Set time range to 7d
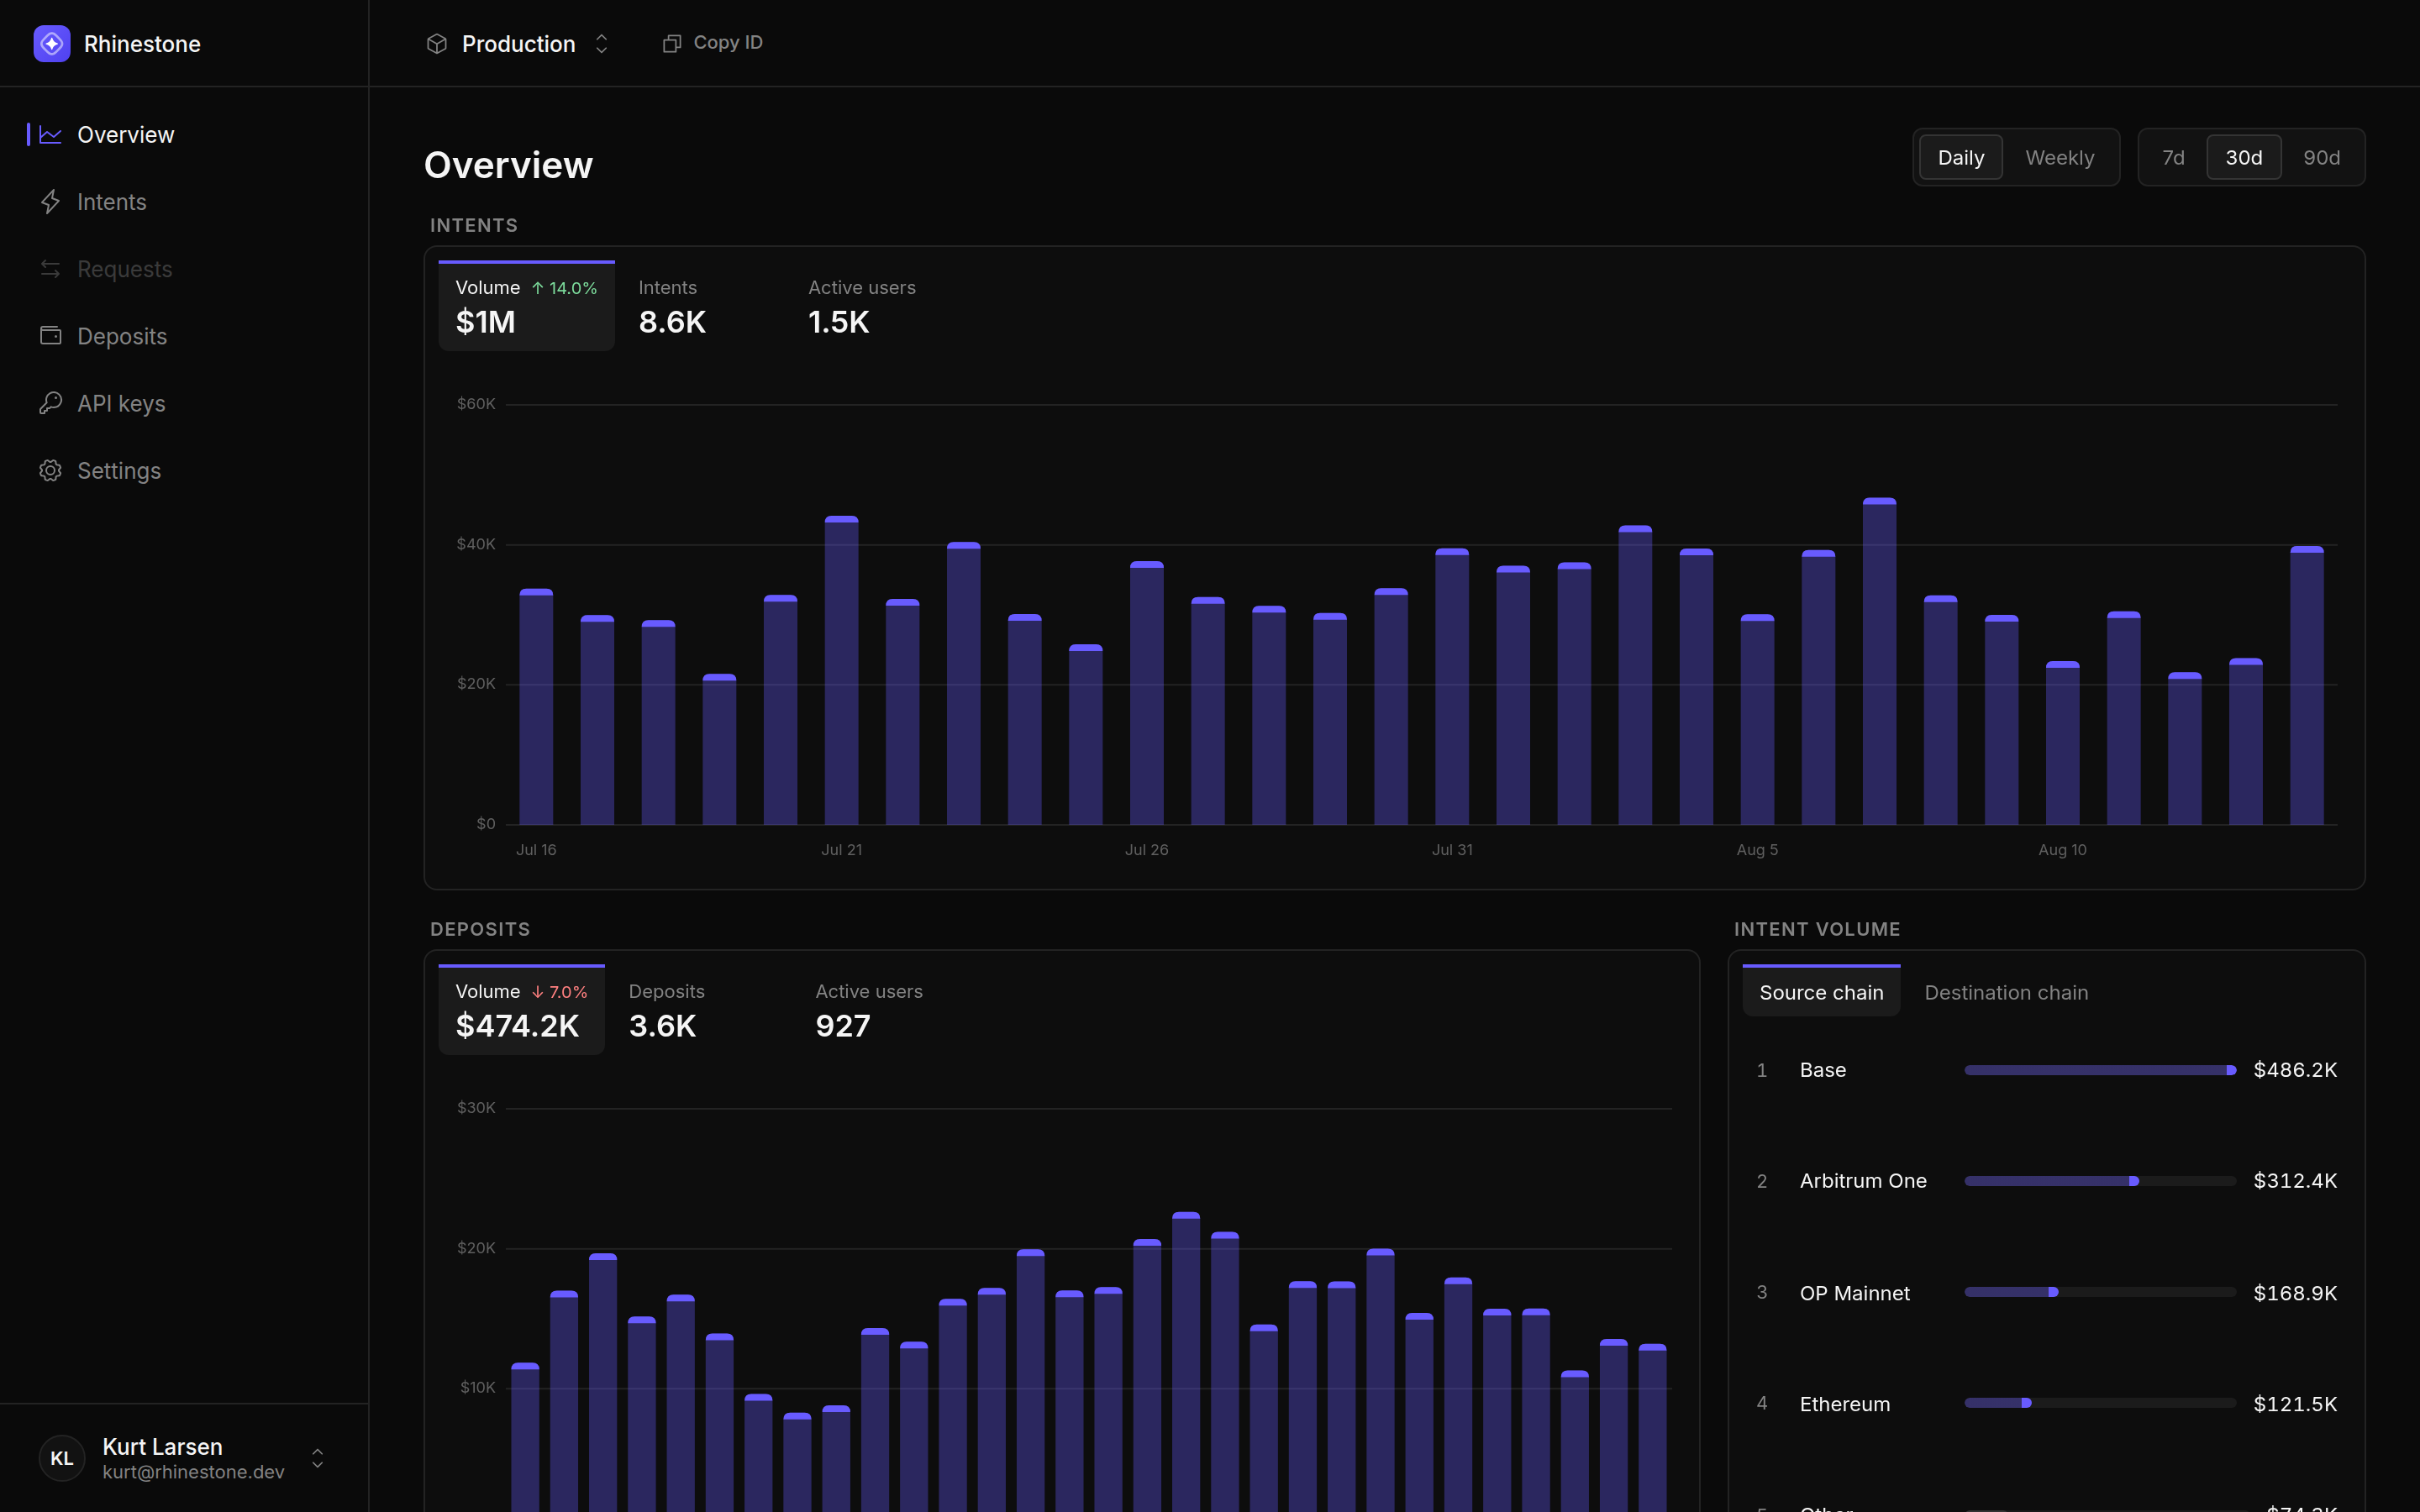The height and width of the screenshot is (1512, 2420). point(2173,158)
